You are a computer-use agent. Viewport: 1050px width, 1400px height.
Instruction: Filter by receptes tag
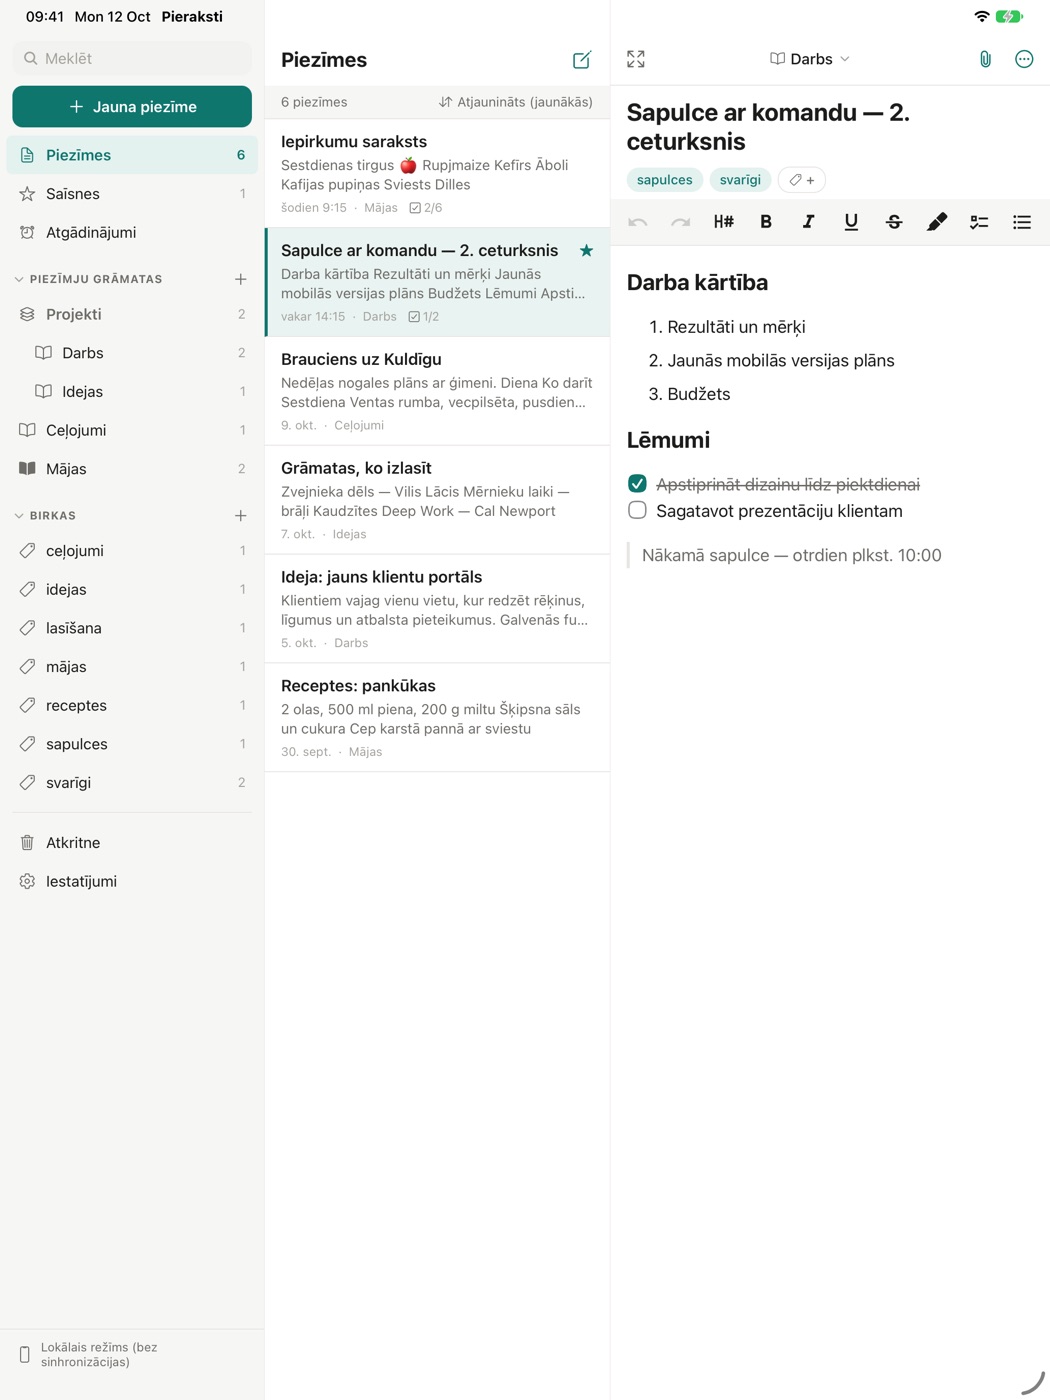coord(132,706)
